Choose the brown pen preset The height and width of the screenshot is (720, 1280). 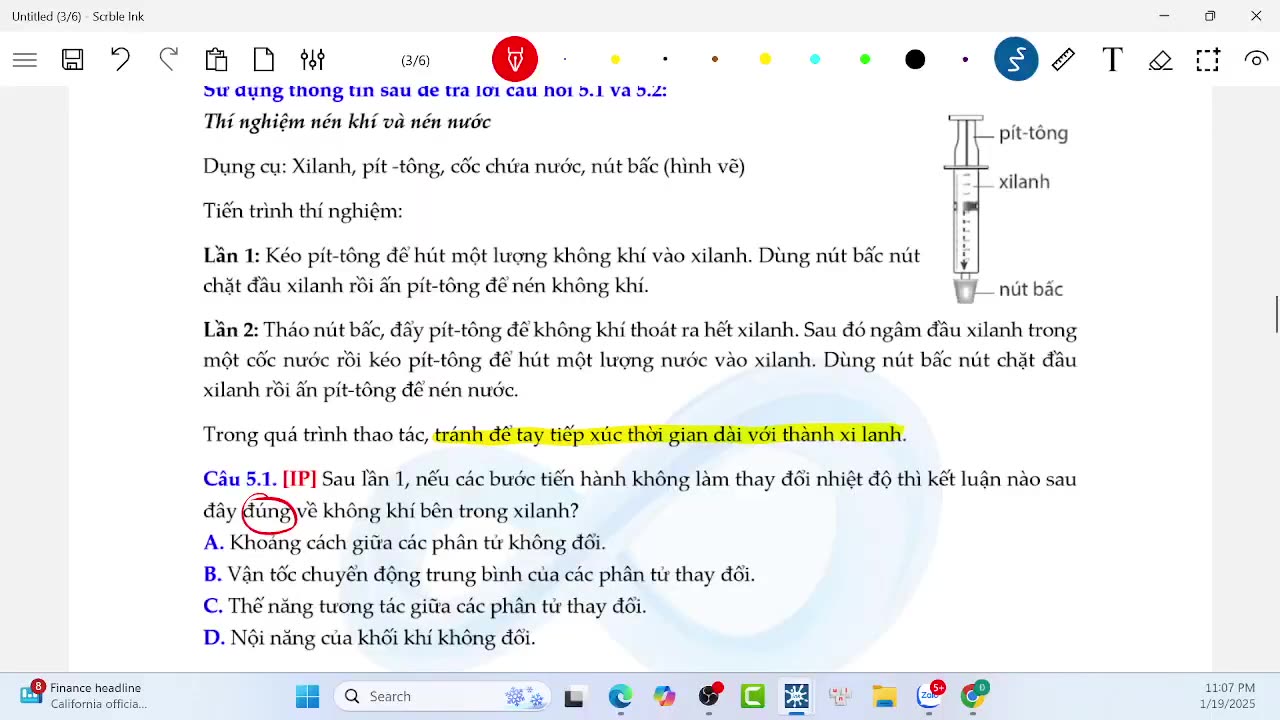click(x=715, y=60)
